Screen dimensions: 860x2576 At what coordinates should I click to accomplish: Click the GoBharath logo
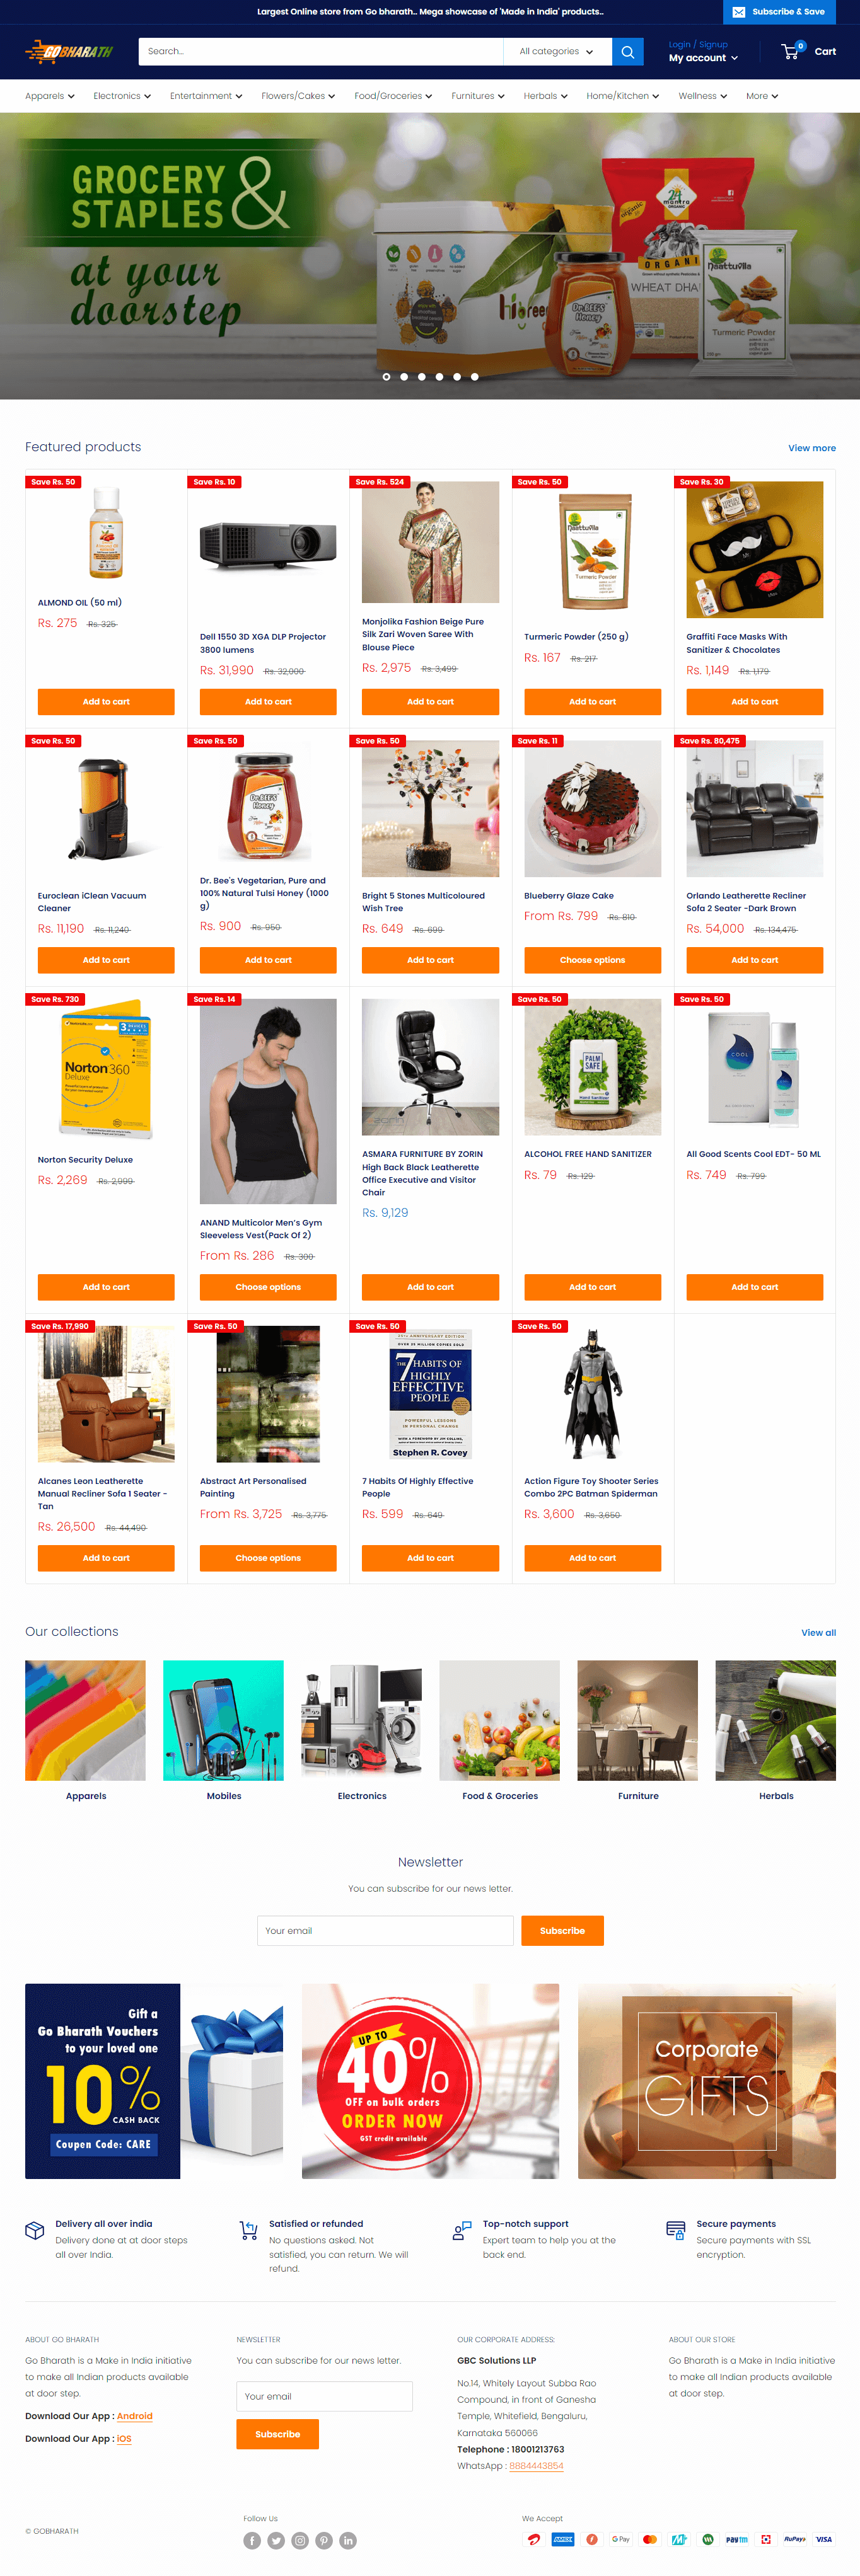pos(69,51)
